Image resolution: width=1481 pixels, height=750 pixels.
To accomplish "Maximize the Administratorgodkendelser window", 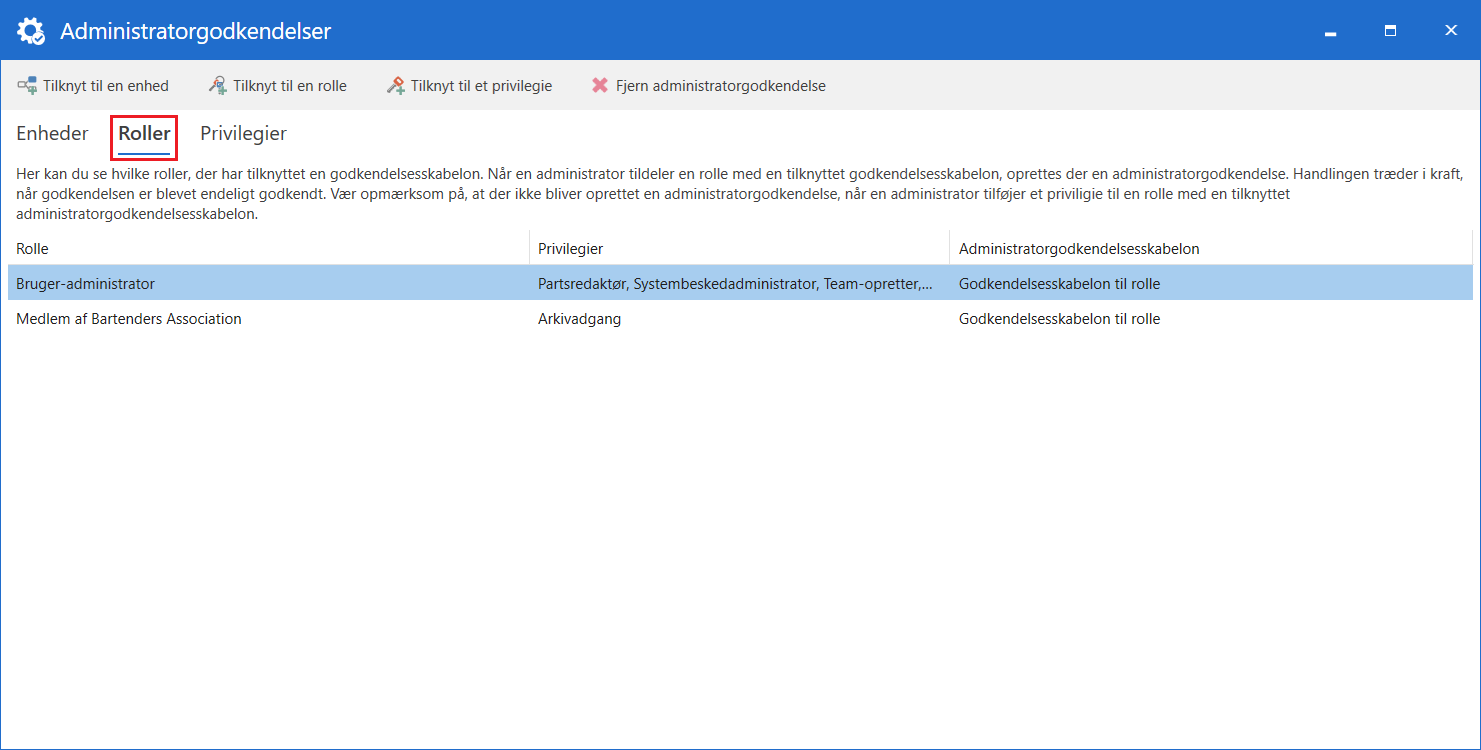I will 1390,31.
